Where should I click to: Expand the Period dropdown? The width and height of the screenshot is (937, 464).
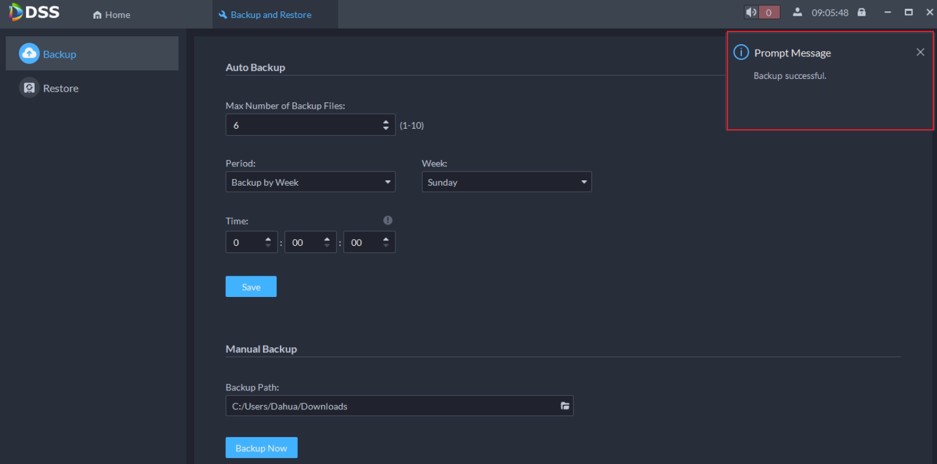click(x=310, y=182)
